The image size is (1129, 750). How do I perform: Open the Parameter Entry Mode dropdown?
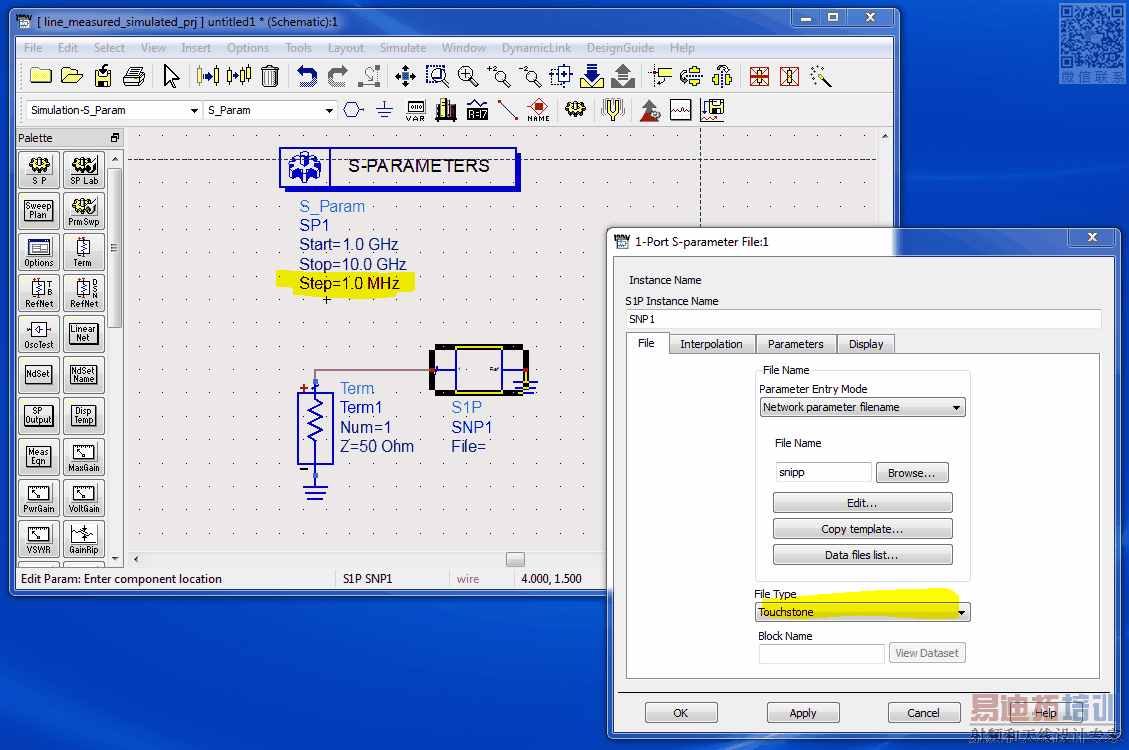862,407
